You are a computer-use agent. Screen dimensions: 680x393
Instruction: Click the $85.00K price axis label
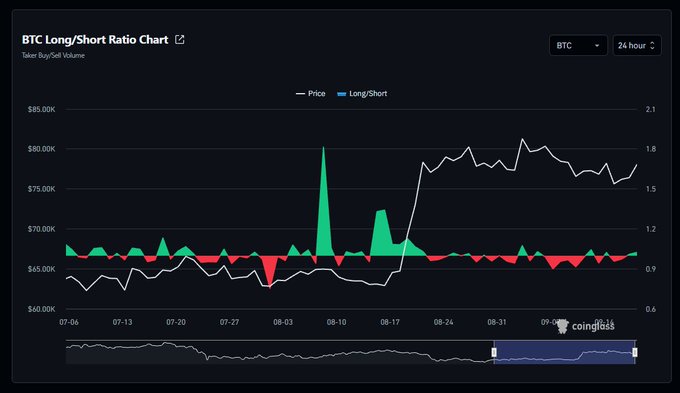tap(42, 109)
